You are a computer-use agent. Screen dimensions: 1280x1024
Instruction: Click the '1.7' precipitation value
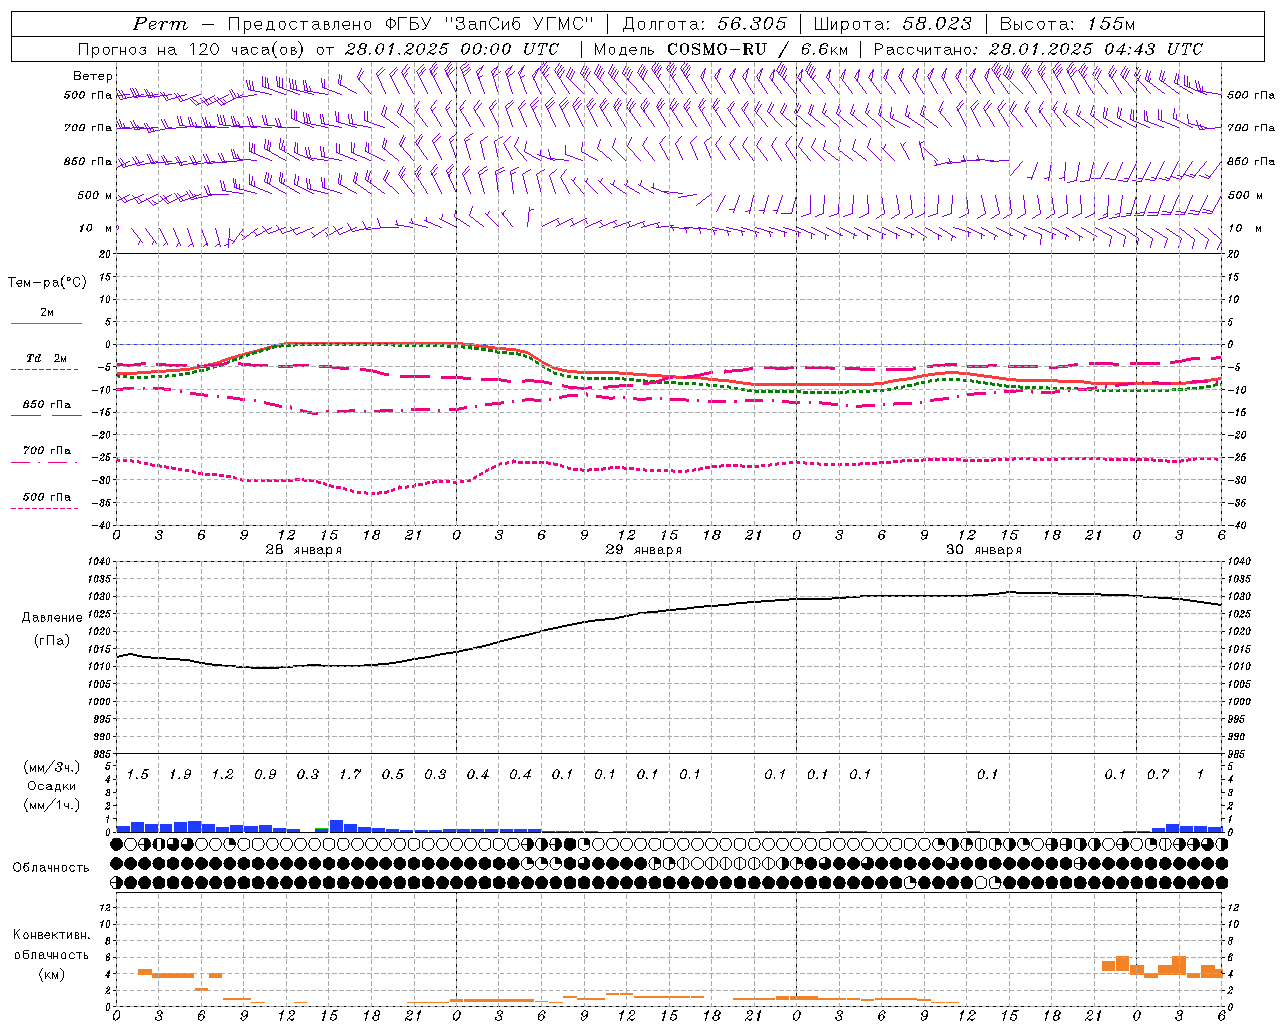coord(350,774)
